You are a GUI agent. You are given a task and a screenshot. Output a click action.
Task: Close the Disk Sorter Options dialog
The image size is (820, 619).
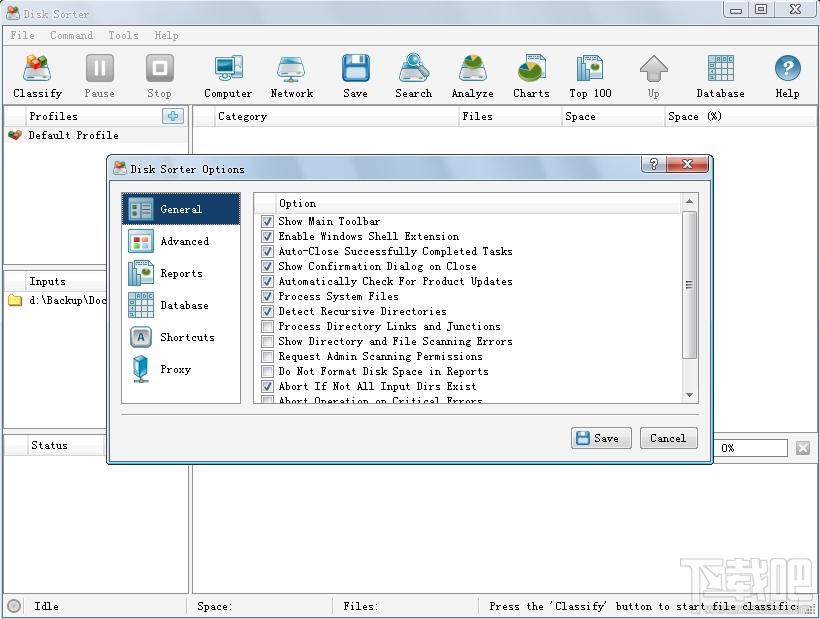688,164
